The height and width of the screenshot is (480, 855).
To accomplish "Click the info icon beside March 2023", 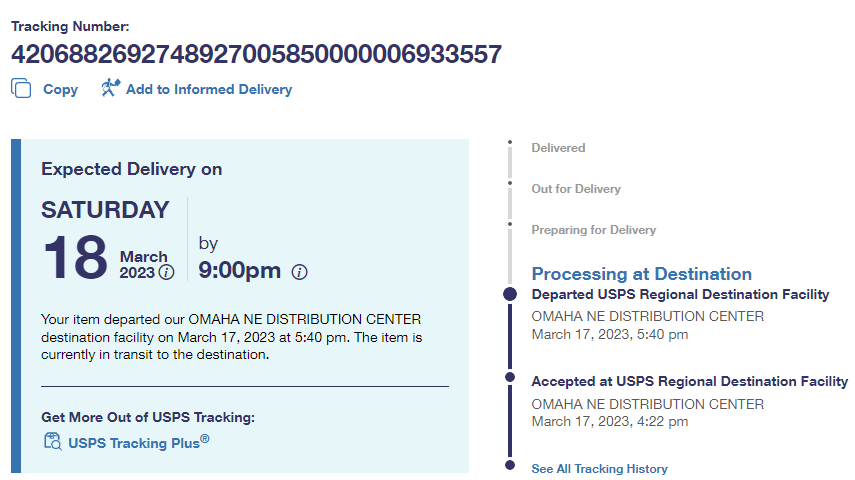I will (166, 272).
